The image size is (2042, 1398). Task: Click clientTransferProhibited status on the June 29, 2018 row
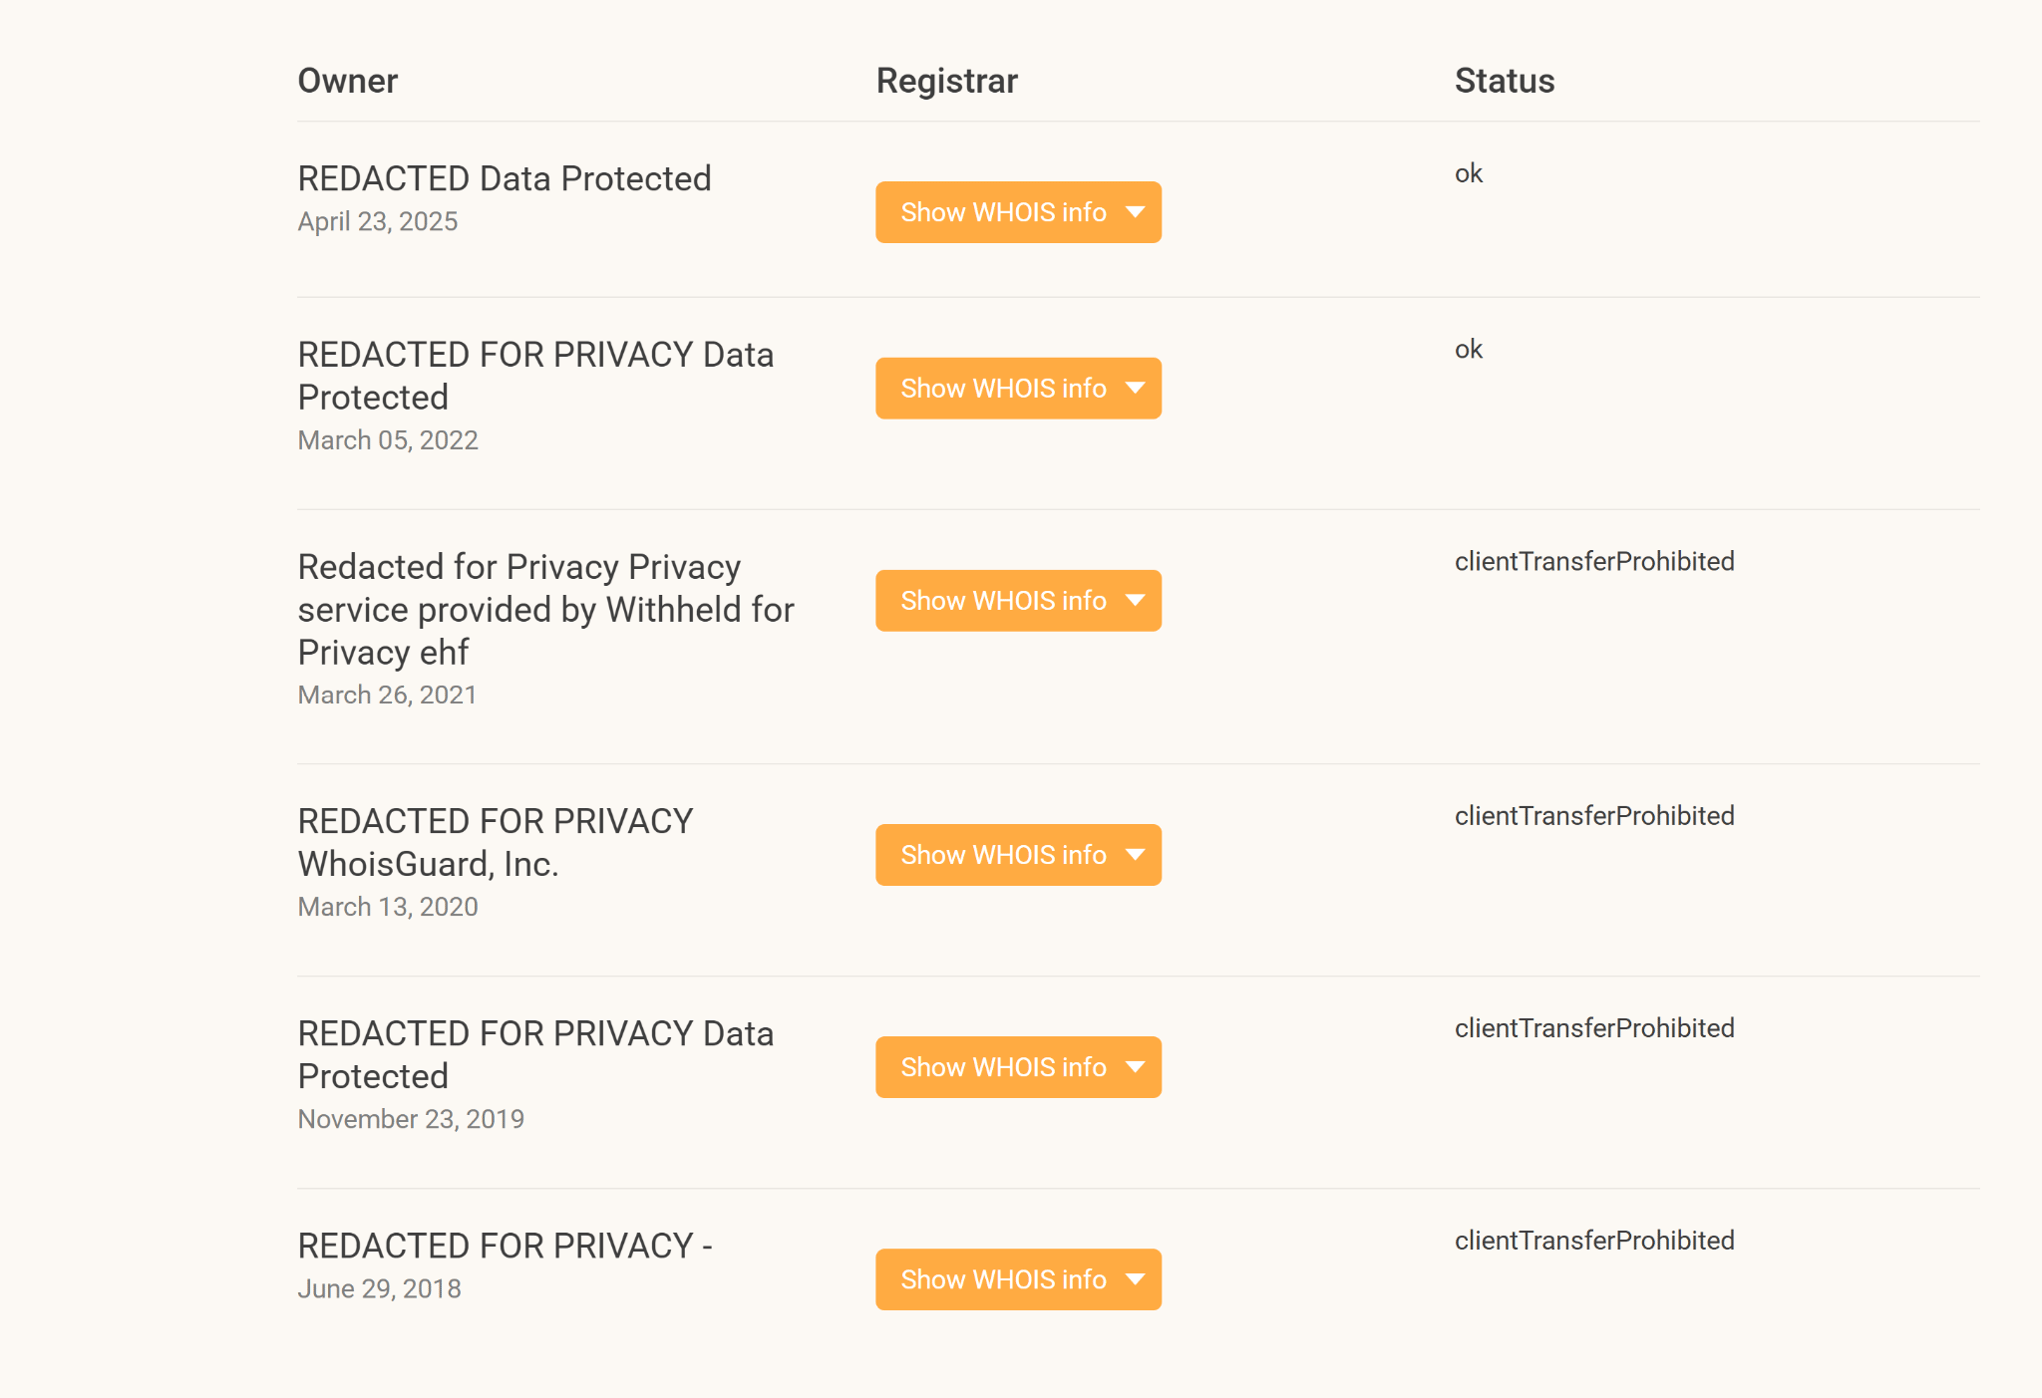tap(1593, 1241)
